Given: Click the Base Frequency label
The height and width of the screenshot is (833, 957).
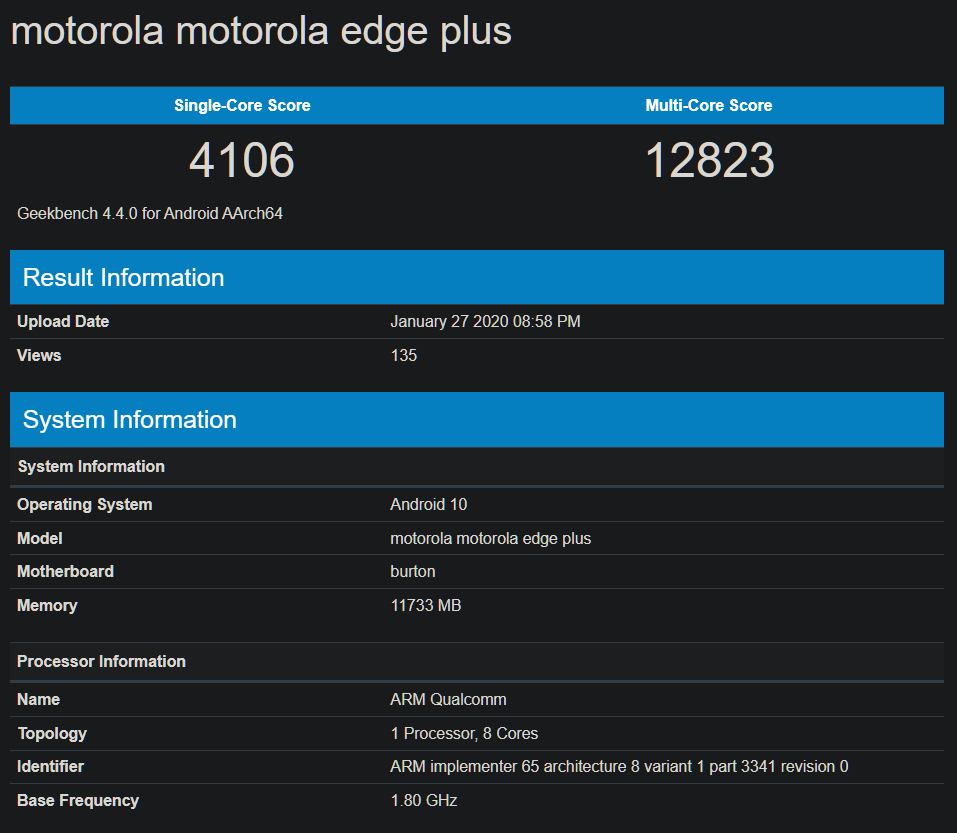Looking at the screenshot, I should coord(78,801).
